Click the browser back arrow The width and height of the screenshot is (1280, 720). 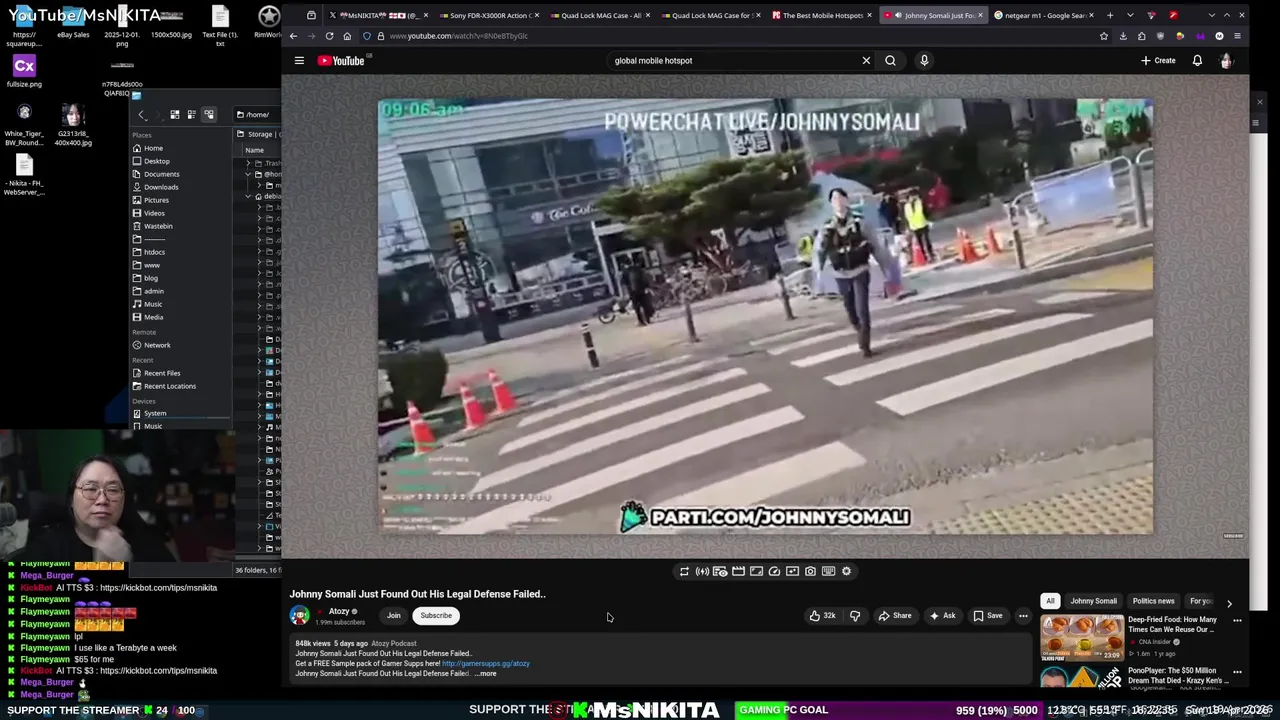293,36
